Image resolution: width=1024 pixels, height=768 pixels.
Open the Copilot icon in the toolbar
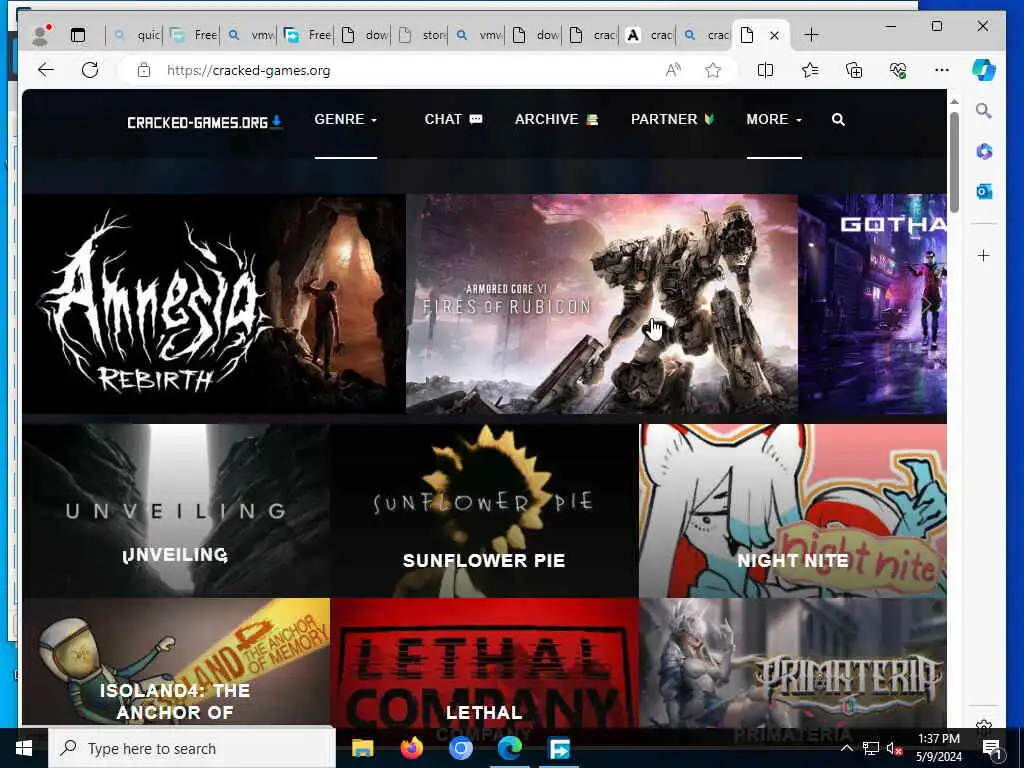(x=984, y=70)
